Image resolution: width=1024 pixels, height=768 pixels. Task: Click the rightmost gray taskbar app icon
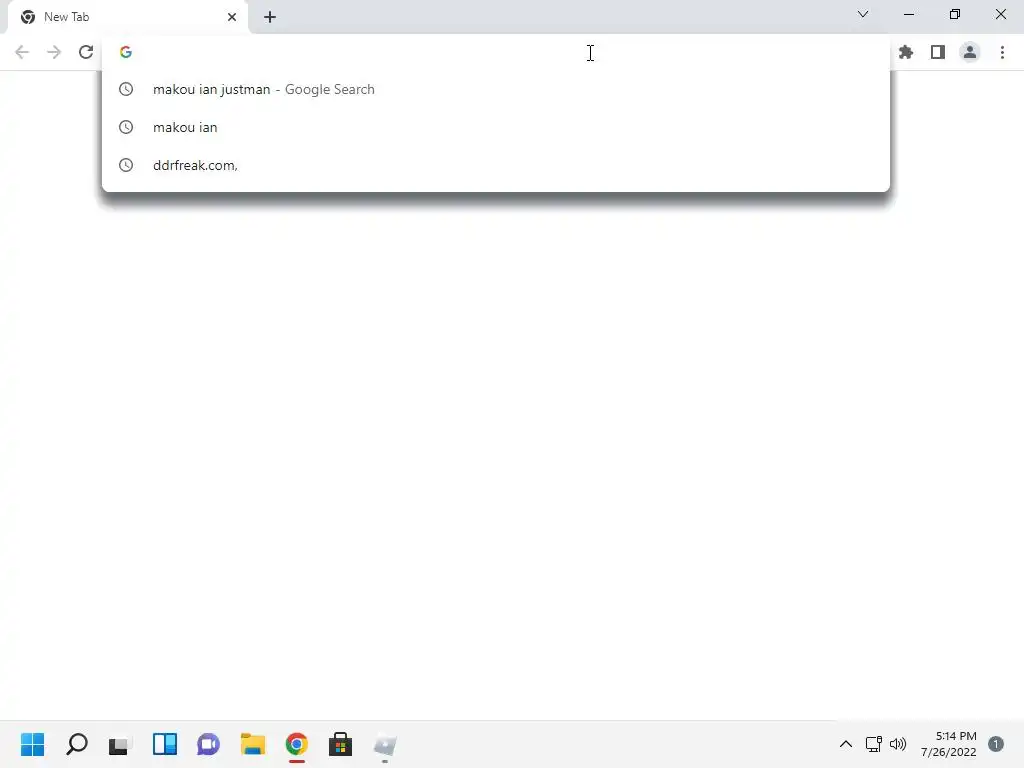(x=385, y=744)
